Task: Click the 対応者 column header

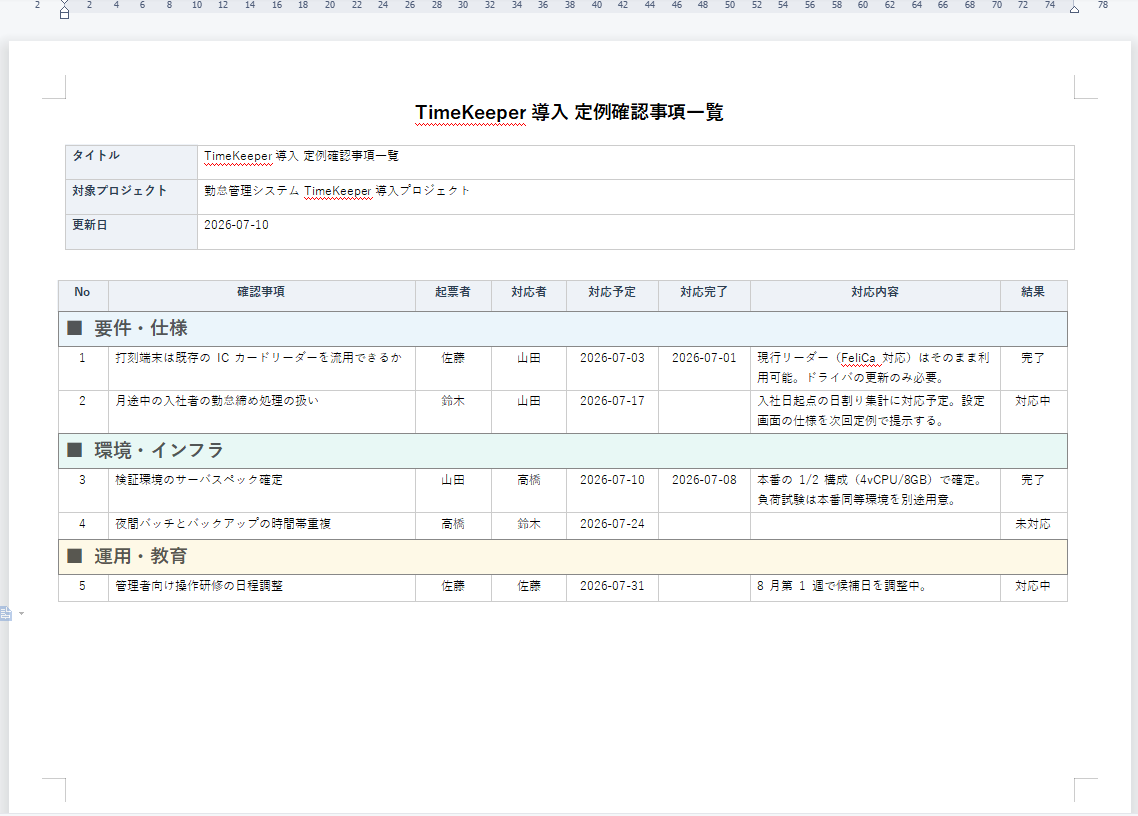Action: [x=529, y=295]
